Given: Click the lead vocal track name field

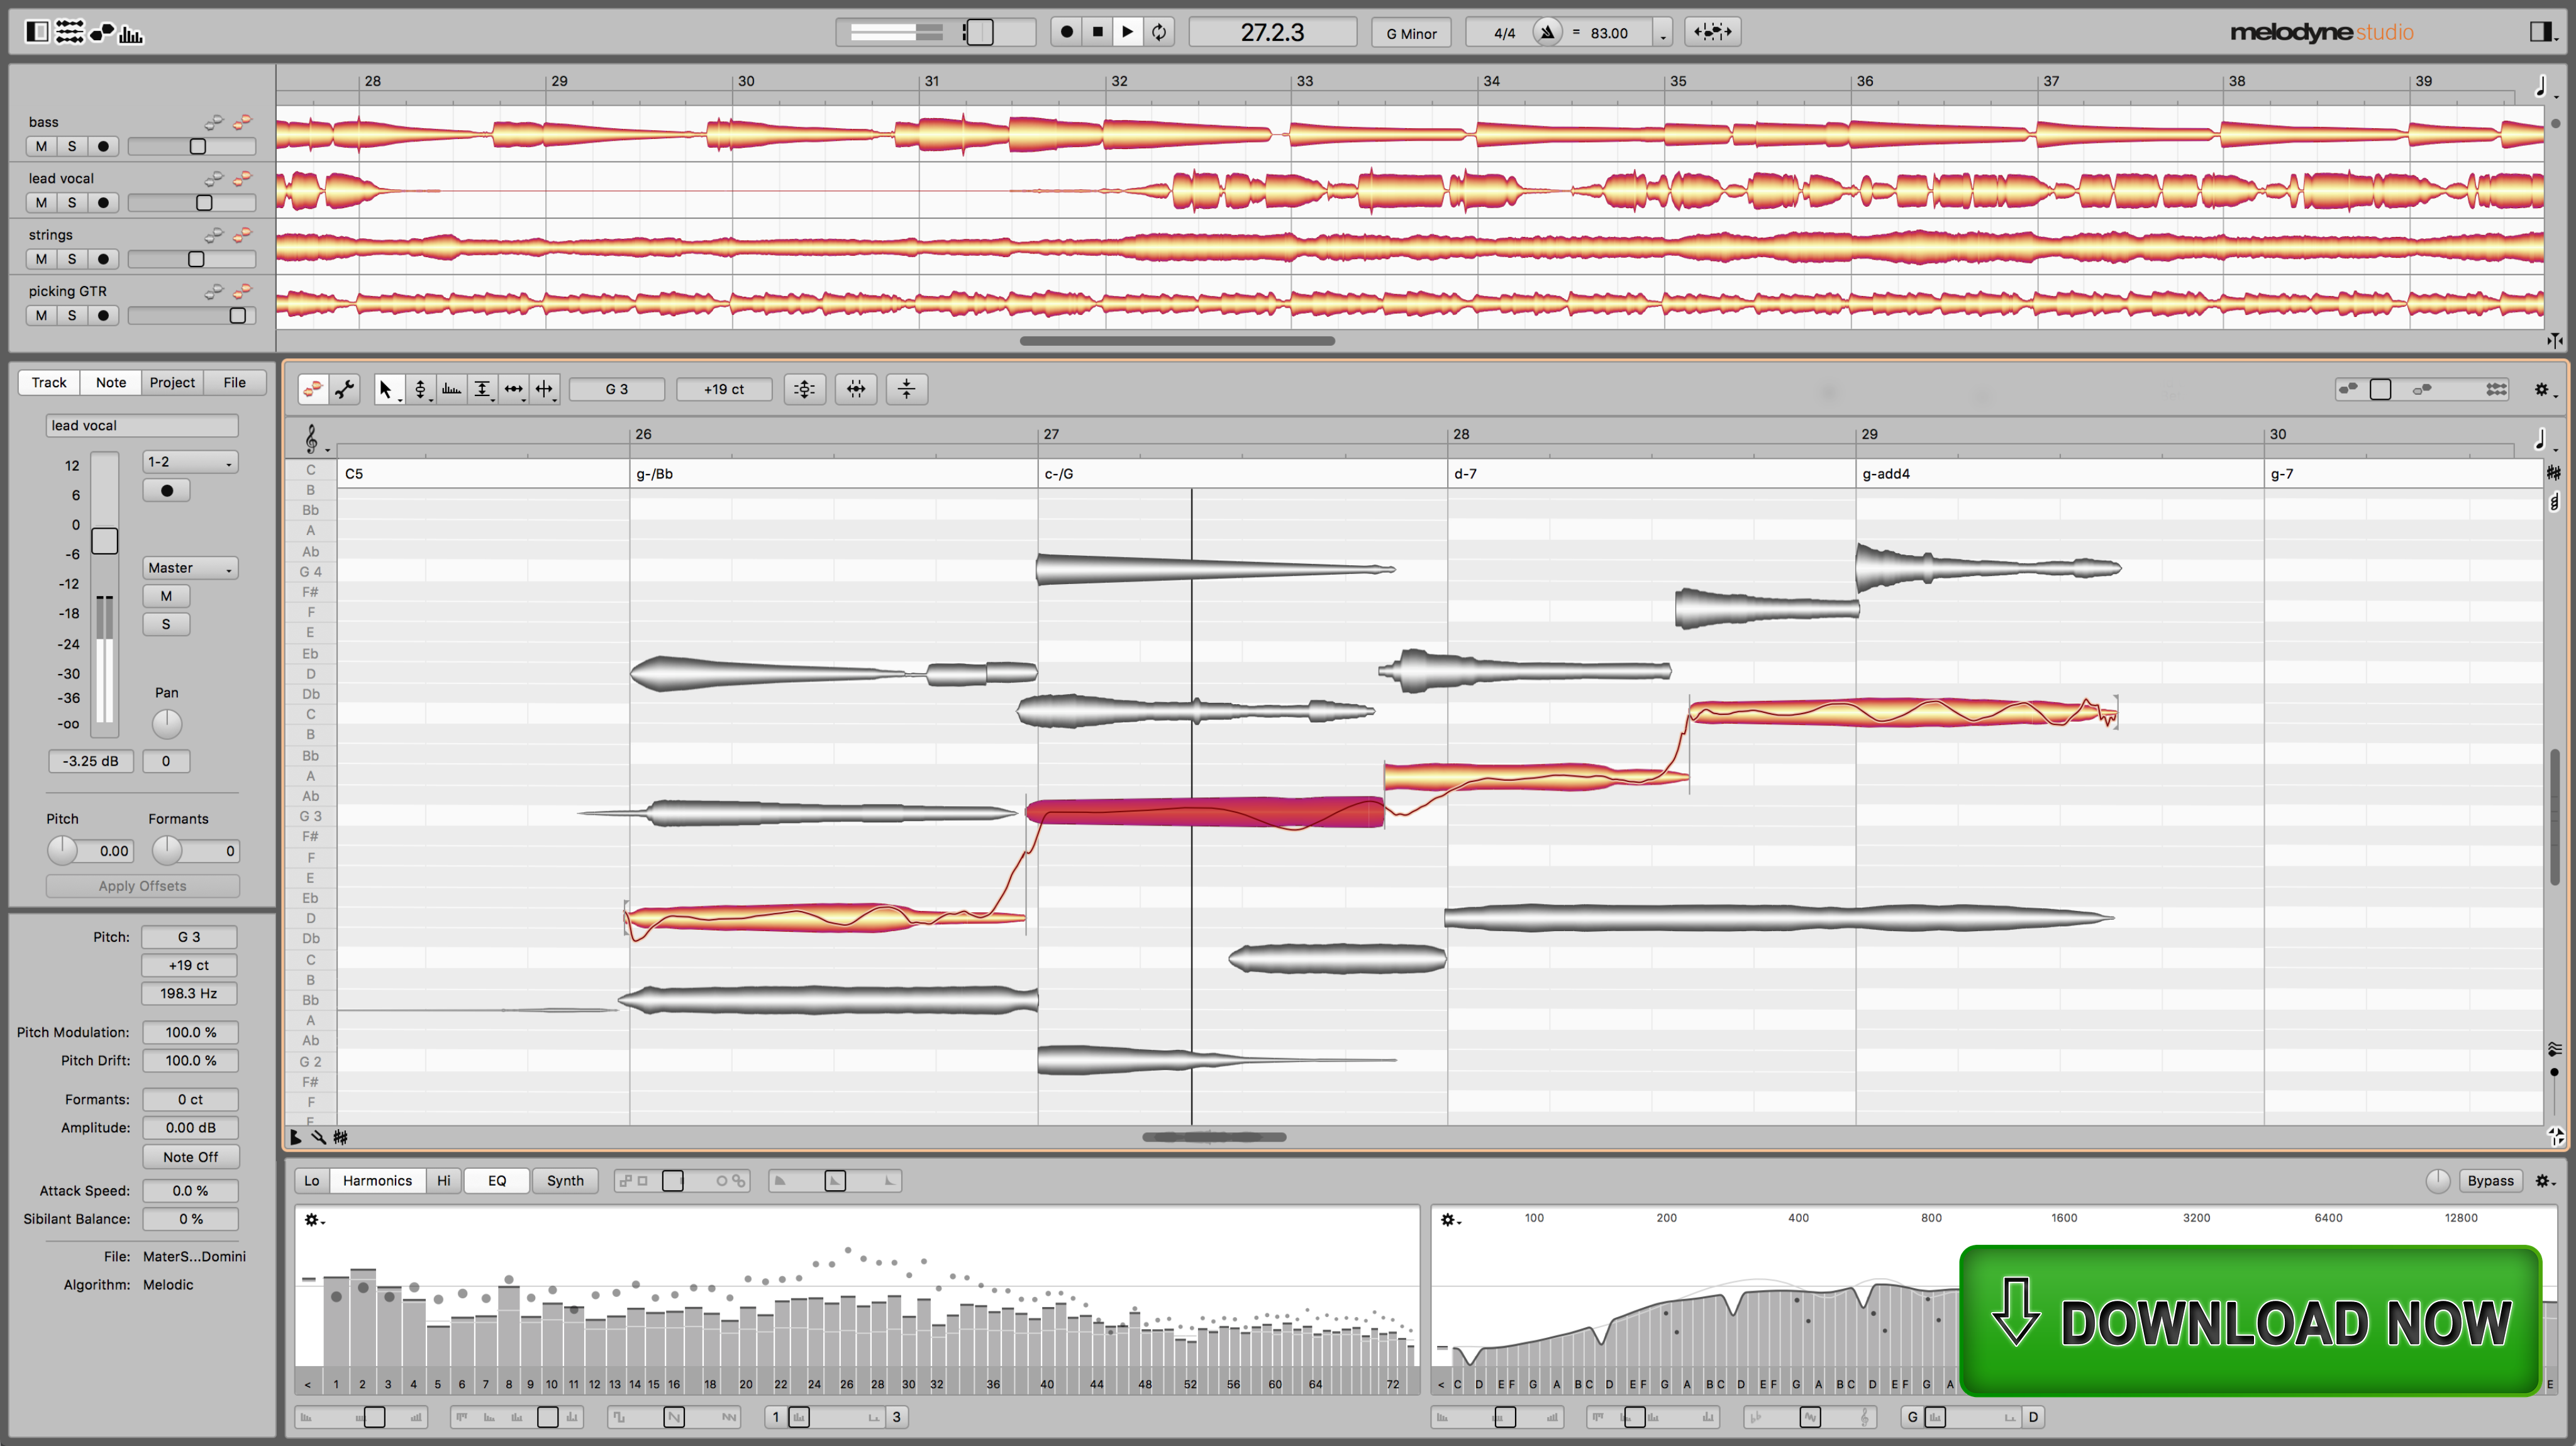Looking at the screenshot, I should tap(142, 425).
